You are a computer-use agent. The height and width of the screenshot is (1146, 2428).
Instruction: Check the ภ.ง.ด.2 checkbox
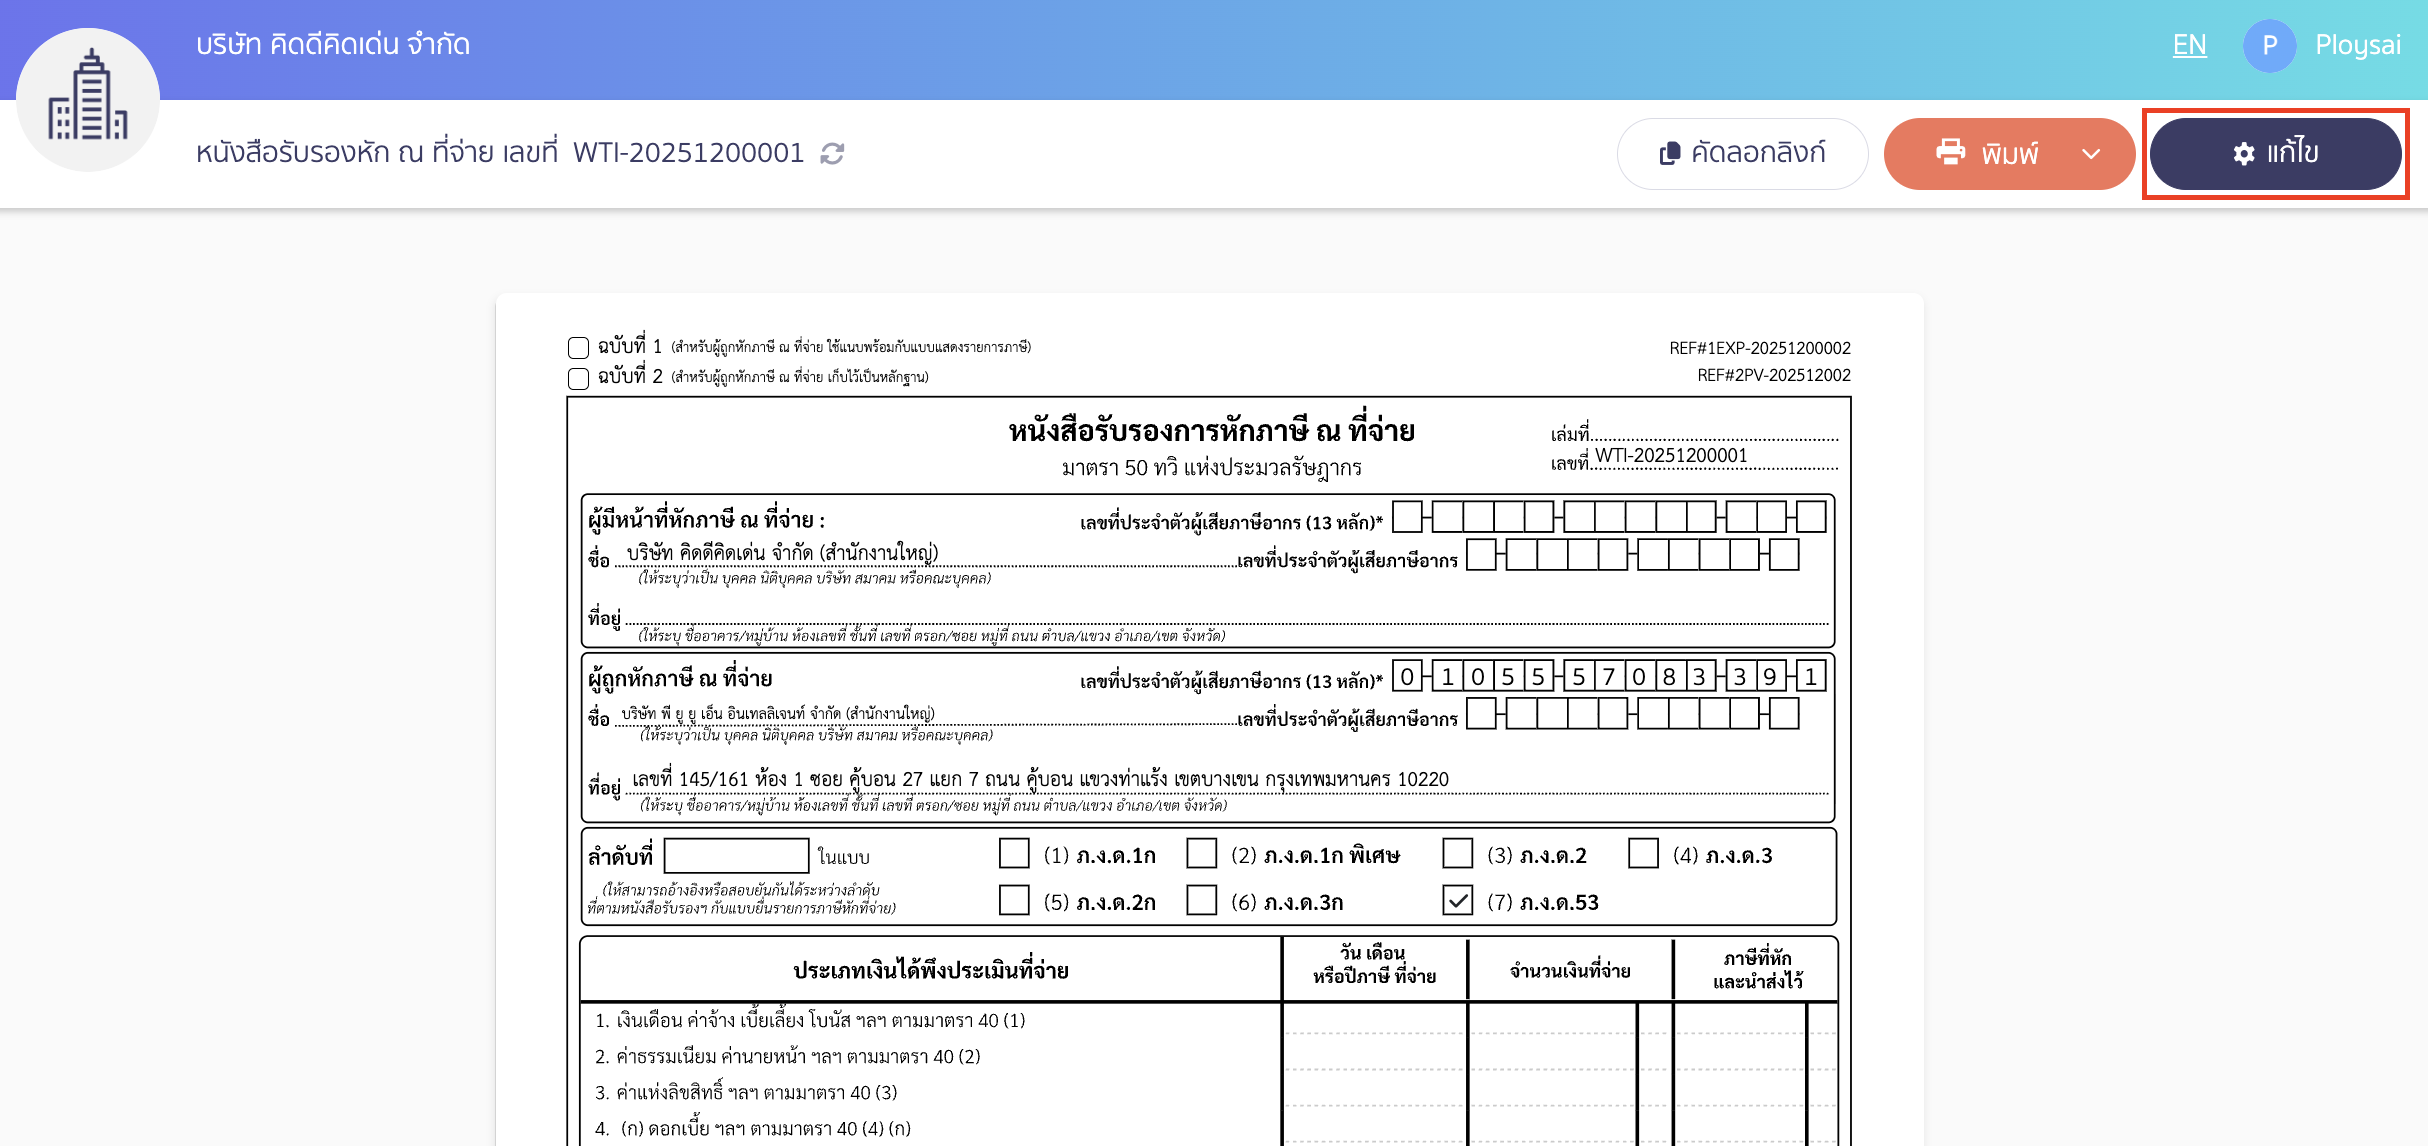[1458, 854]
